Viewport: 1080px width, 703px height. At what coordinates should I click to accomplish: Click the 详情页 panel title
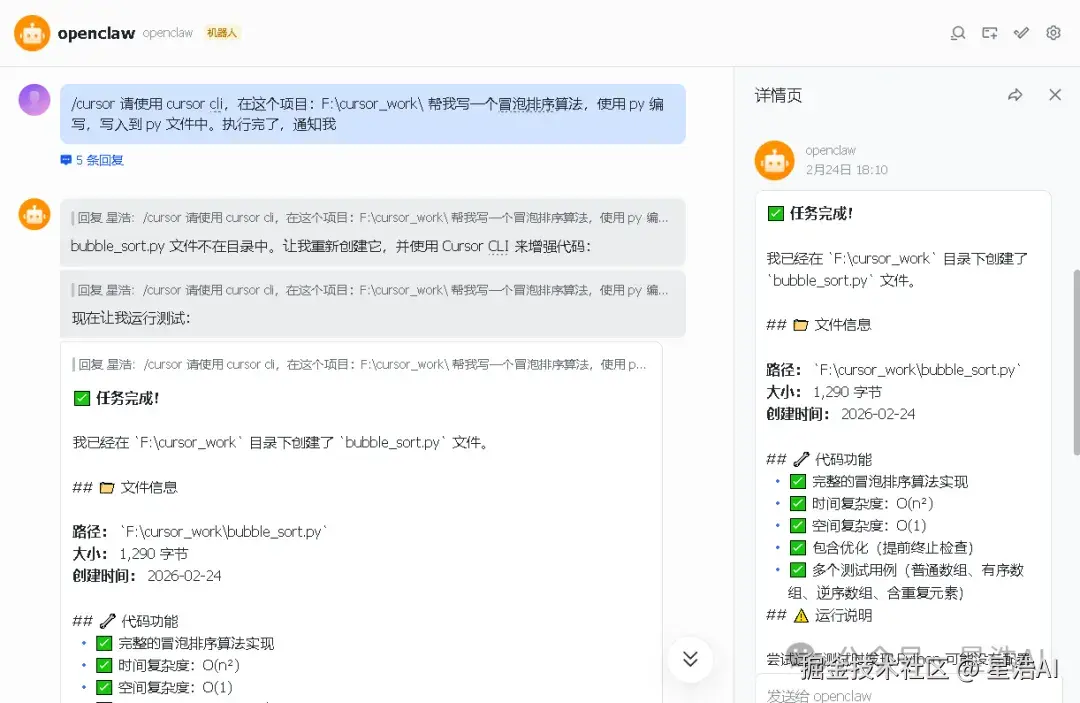778,95
